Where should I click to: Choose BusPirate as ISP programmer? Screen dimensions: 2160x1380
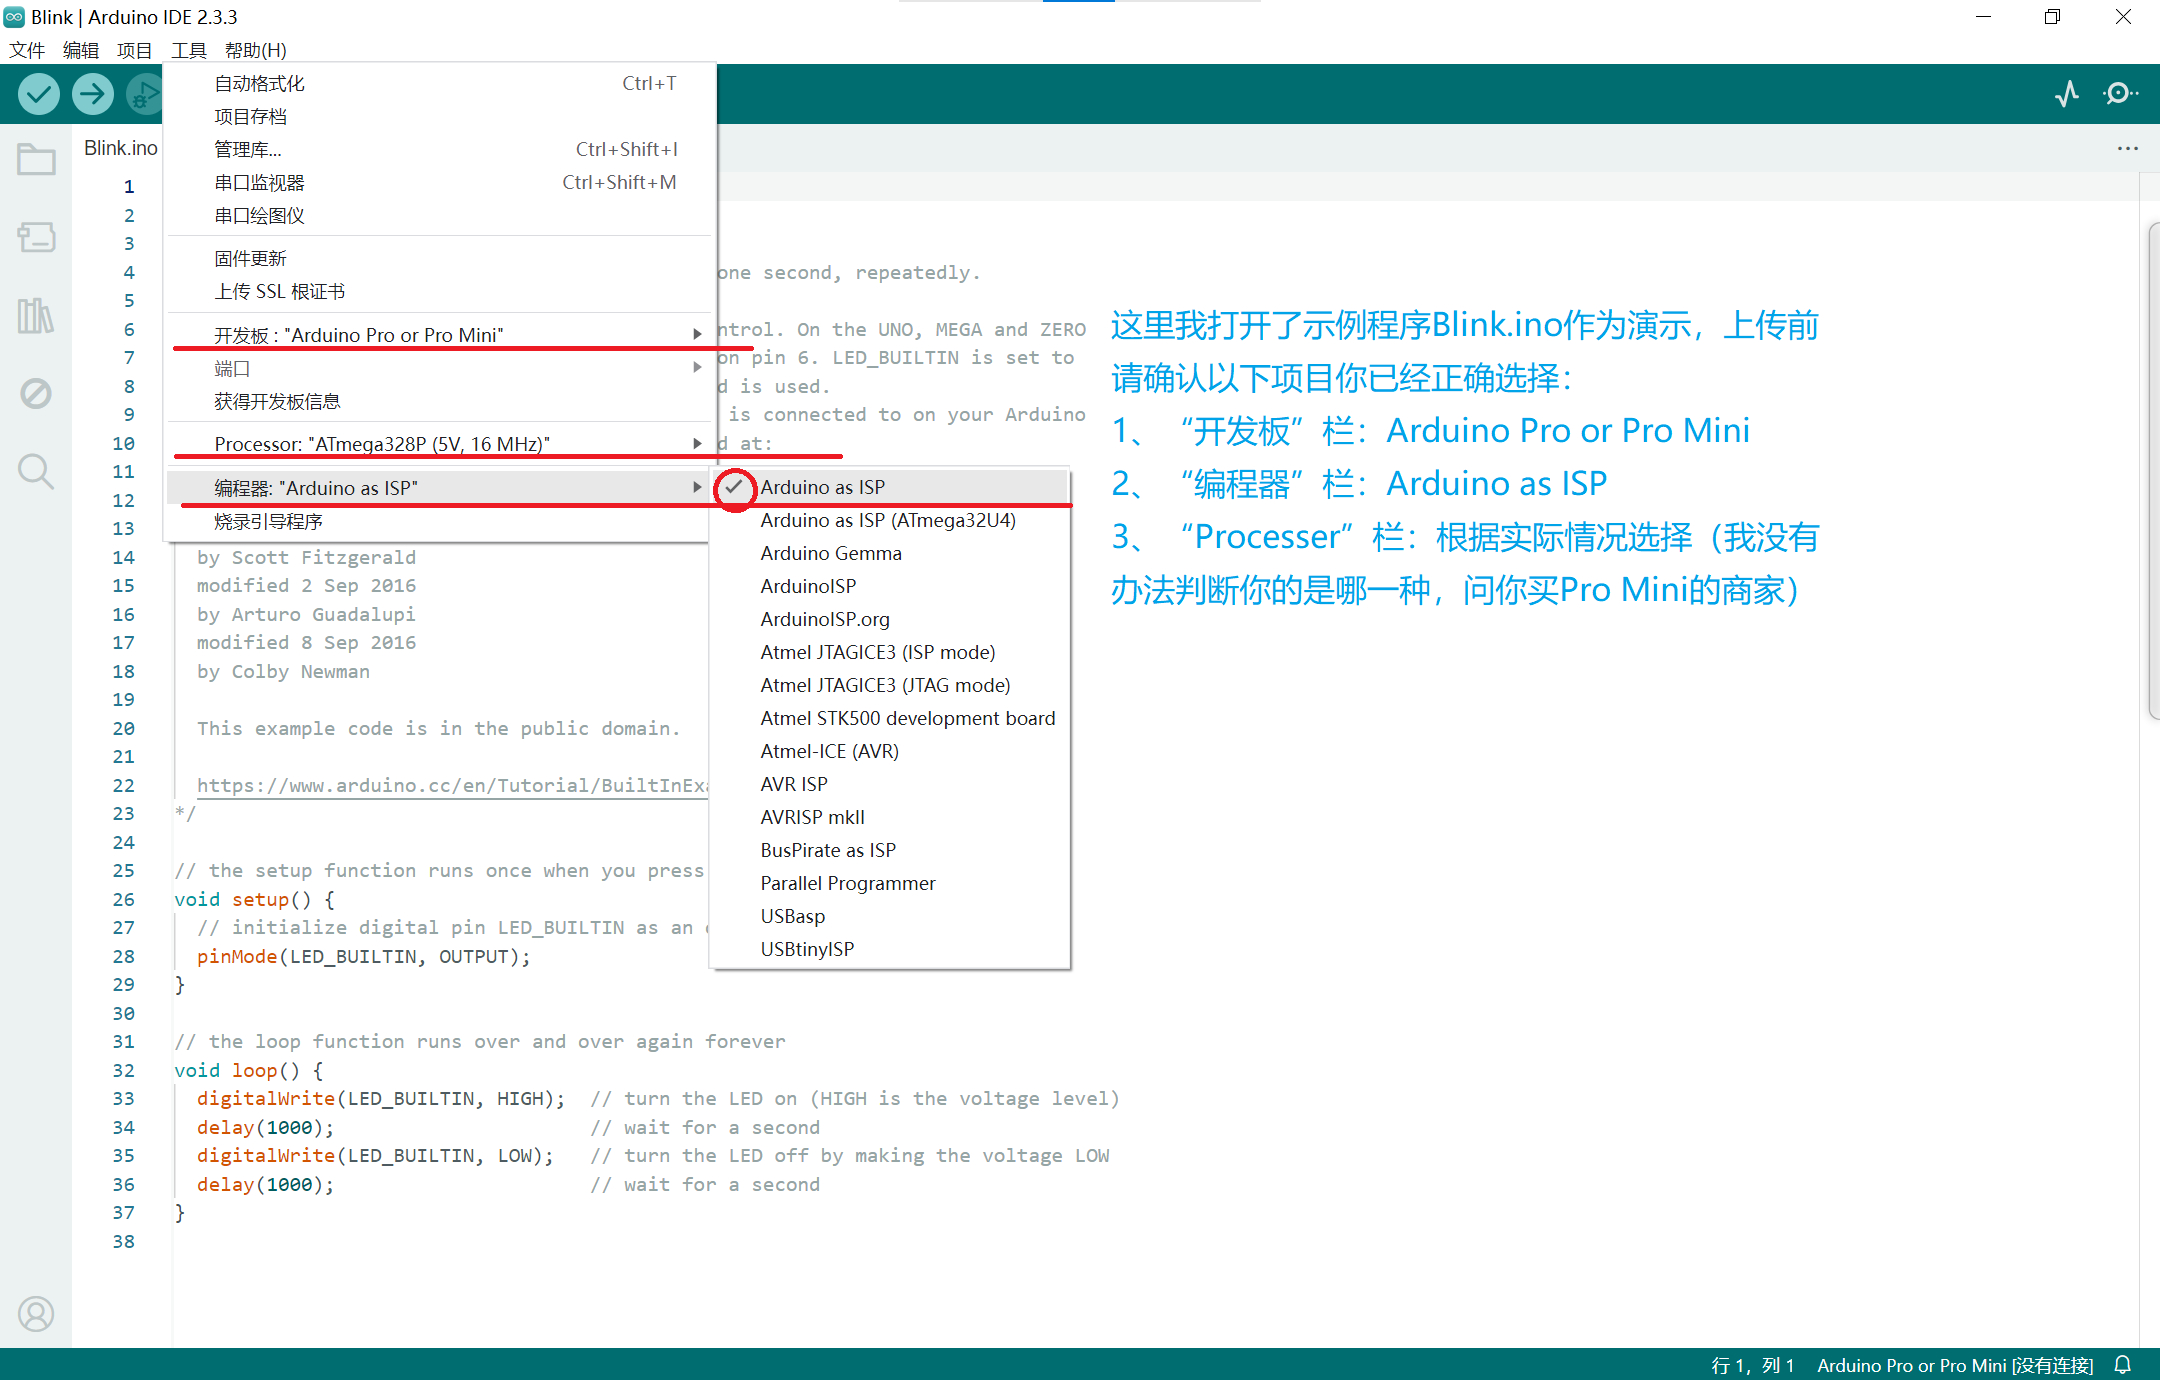[x=890, y=850]
